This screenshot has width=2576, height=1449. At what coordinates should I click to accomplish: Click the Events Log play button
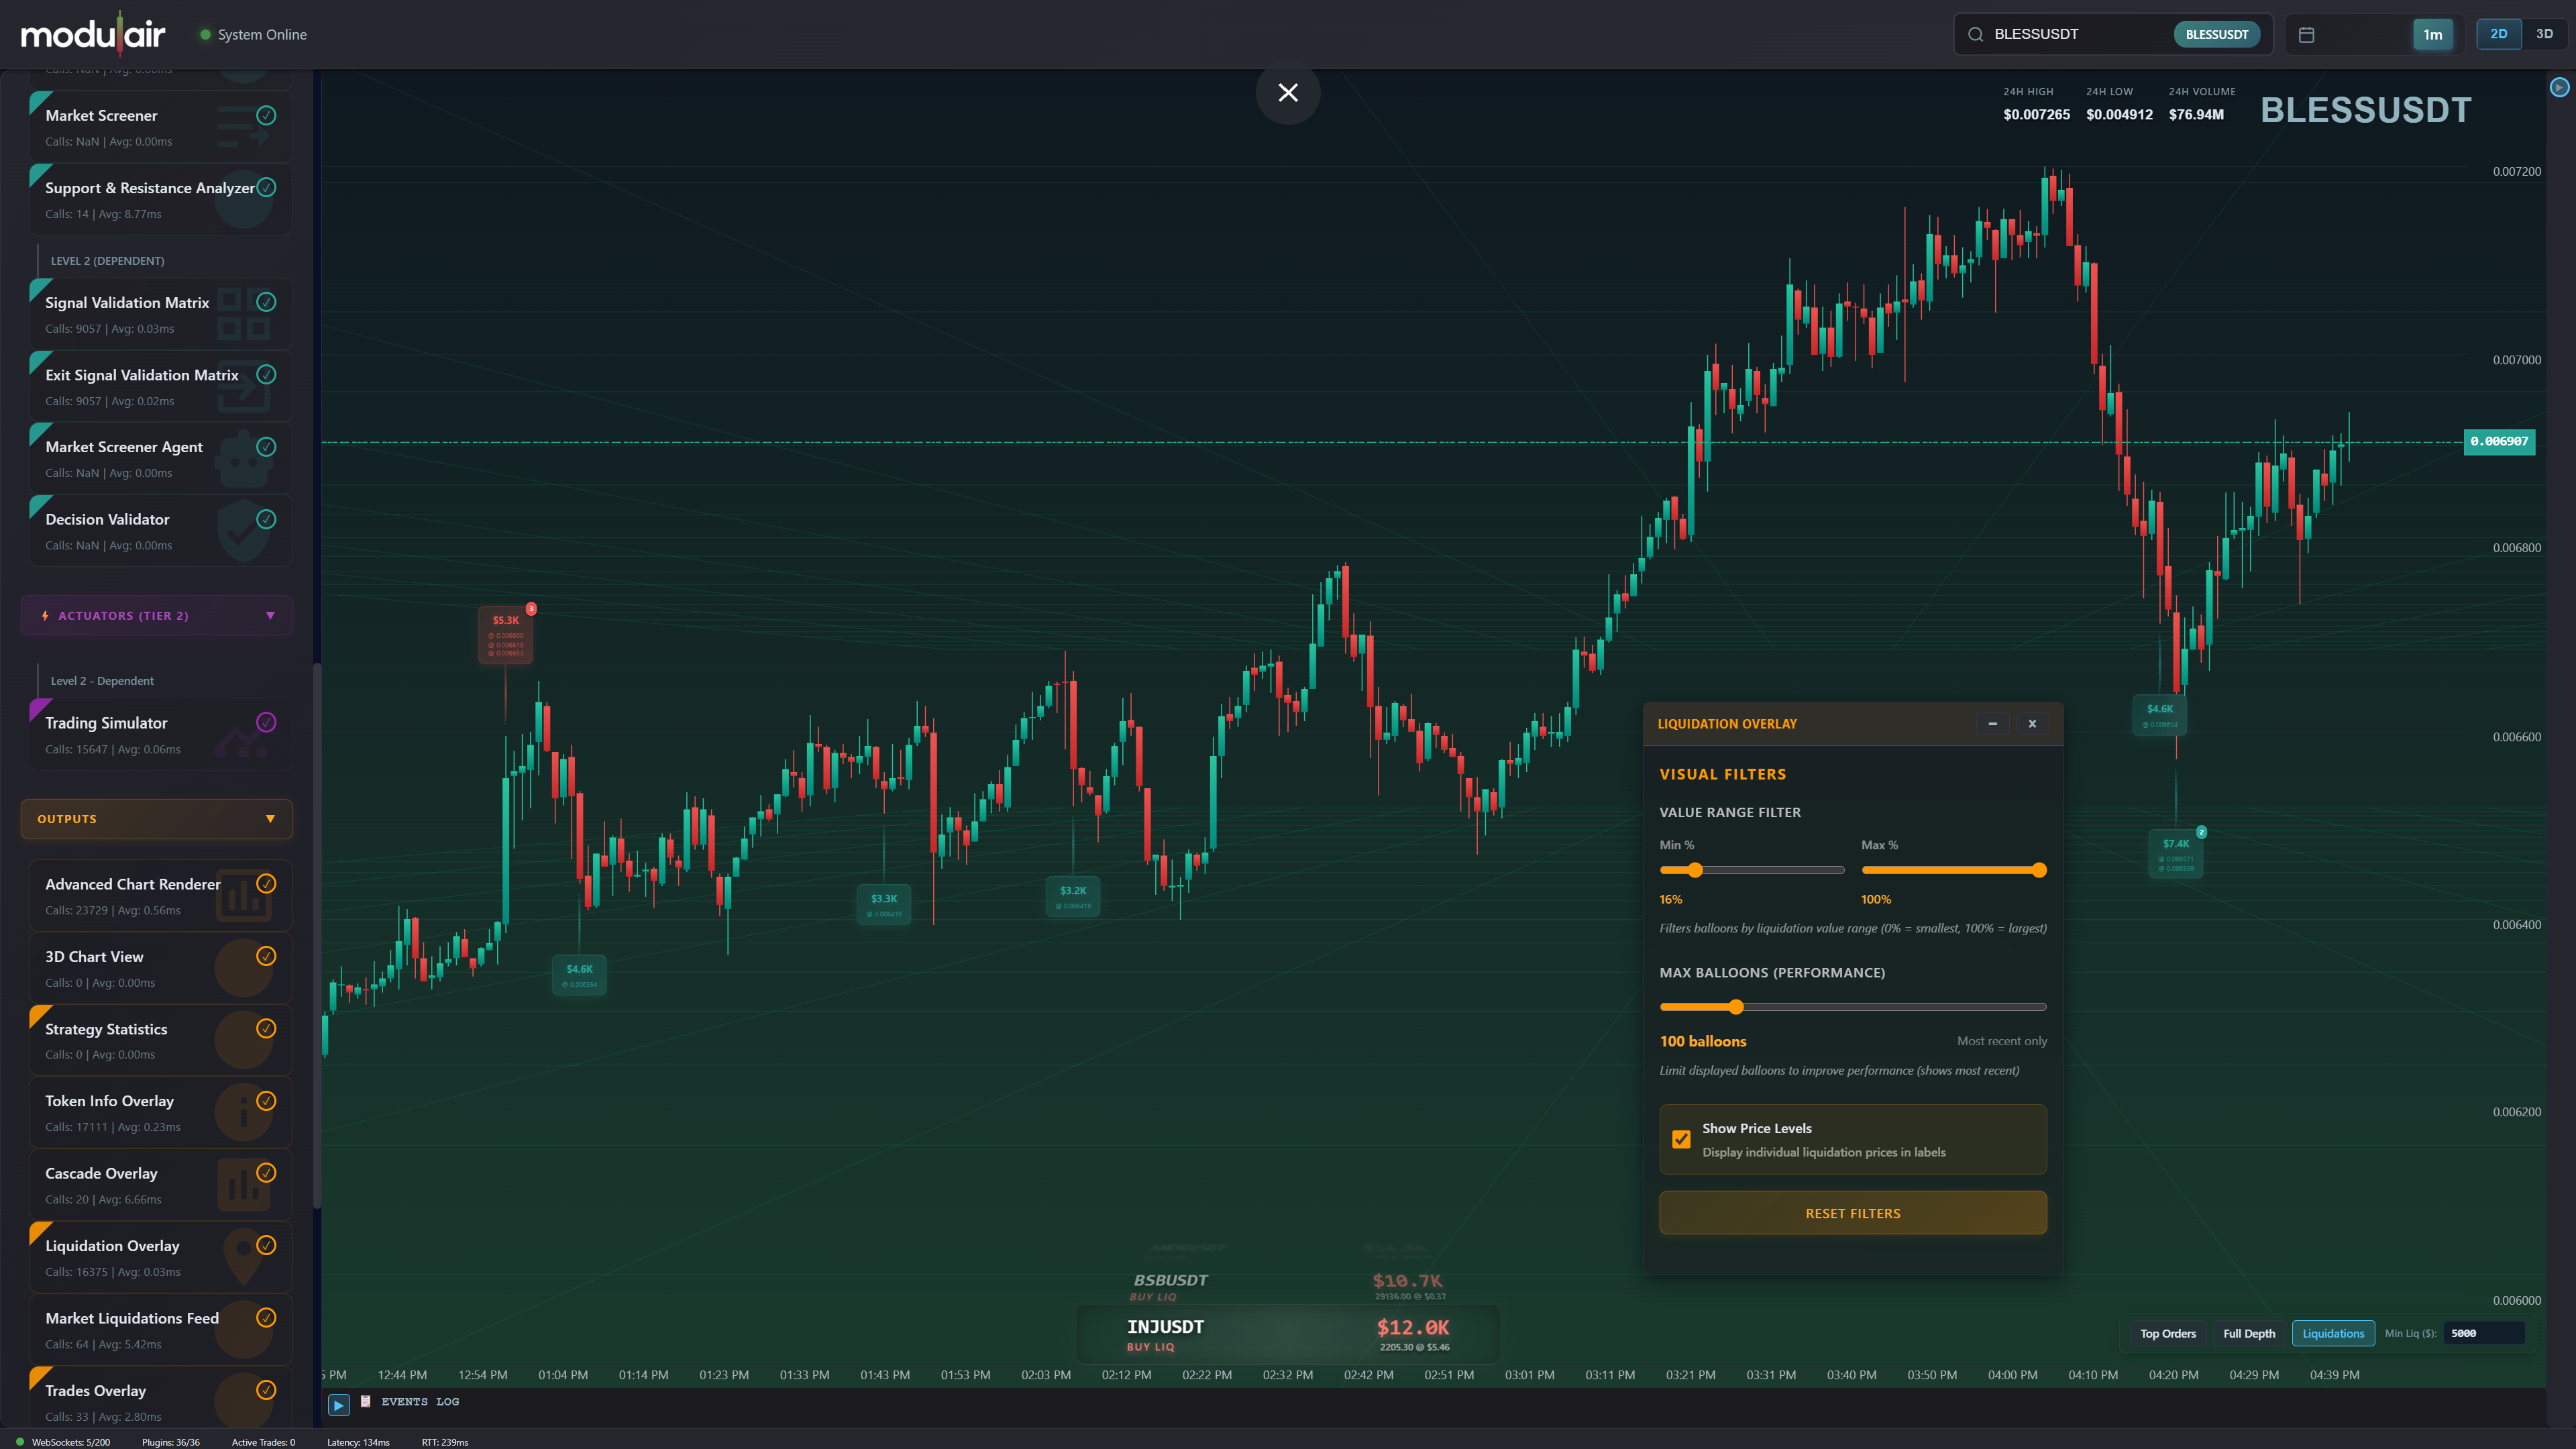coord(338,1405)
